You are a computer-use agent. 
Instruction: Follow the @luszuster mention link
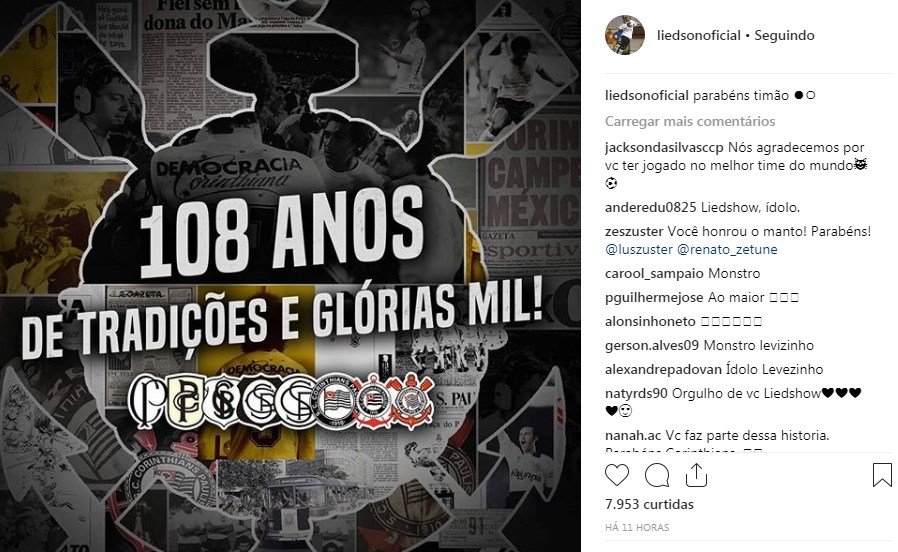(x=639, y=250)
